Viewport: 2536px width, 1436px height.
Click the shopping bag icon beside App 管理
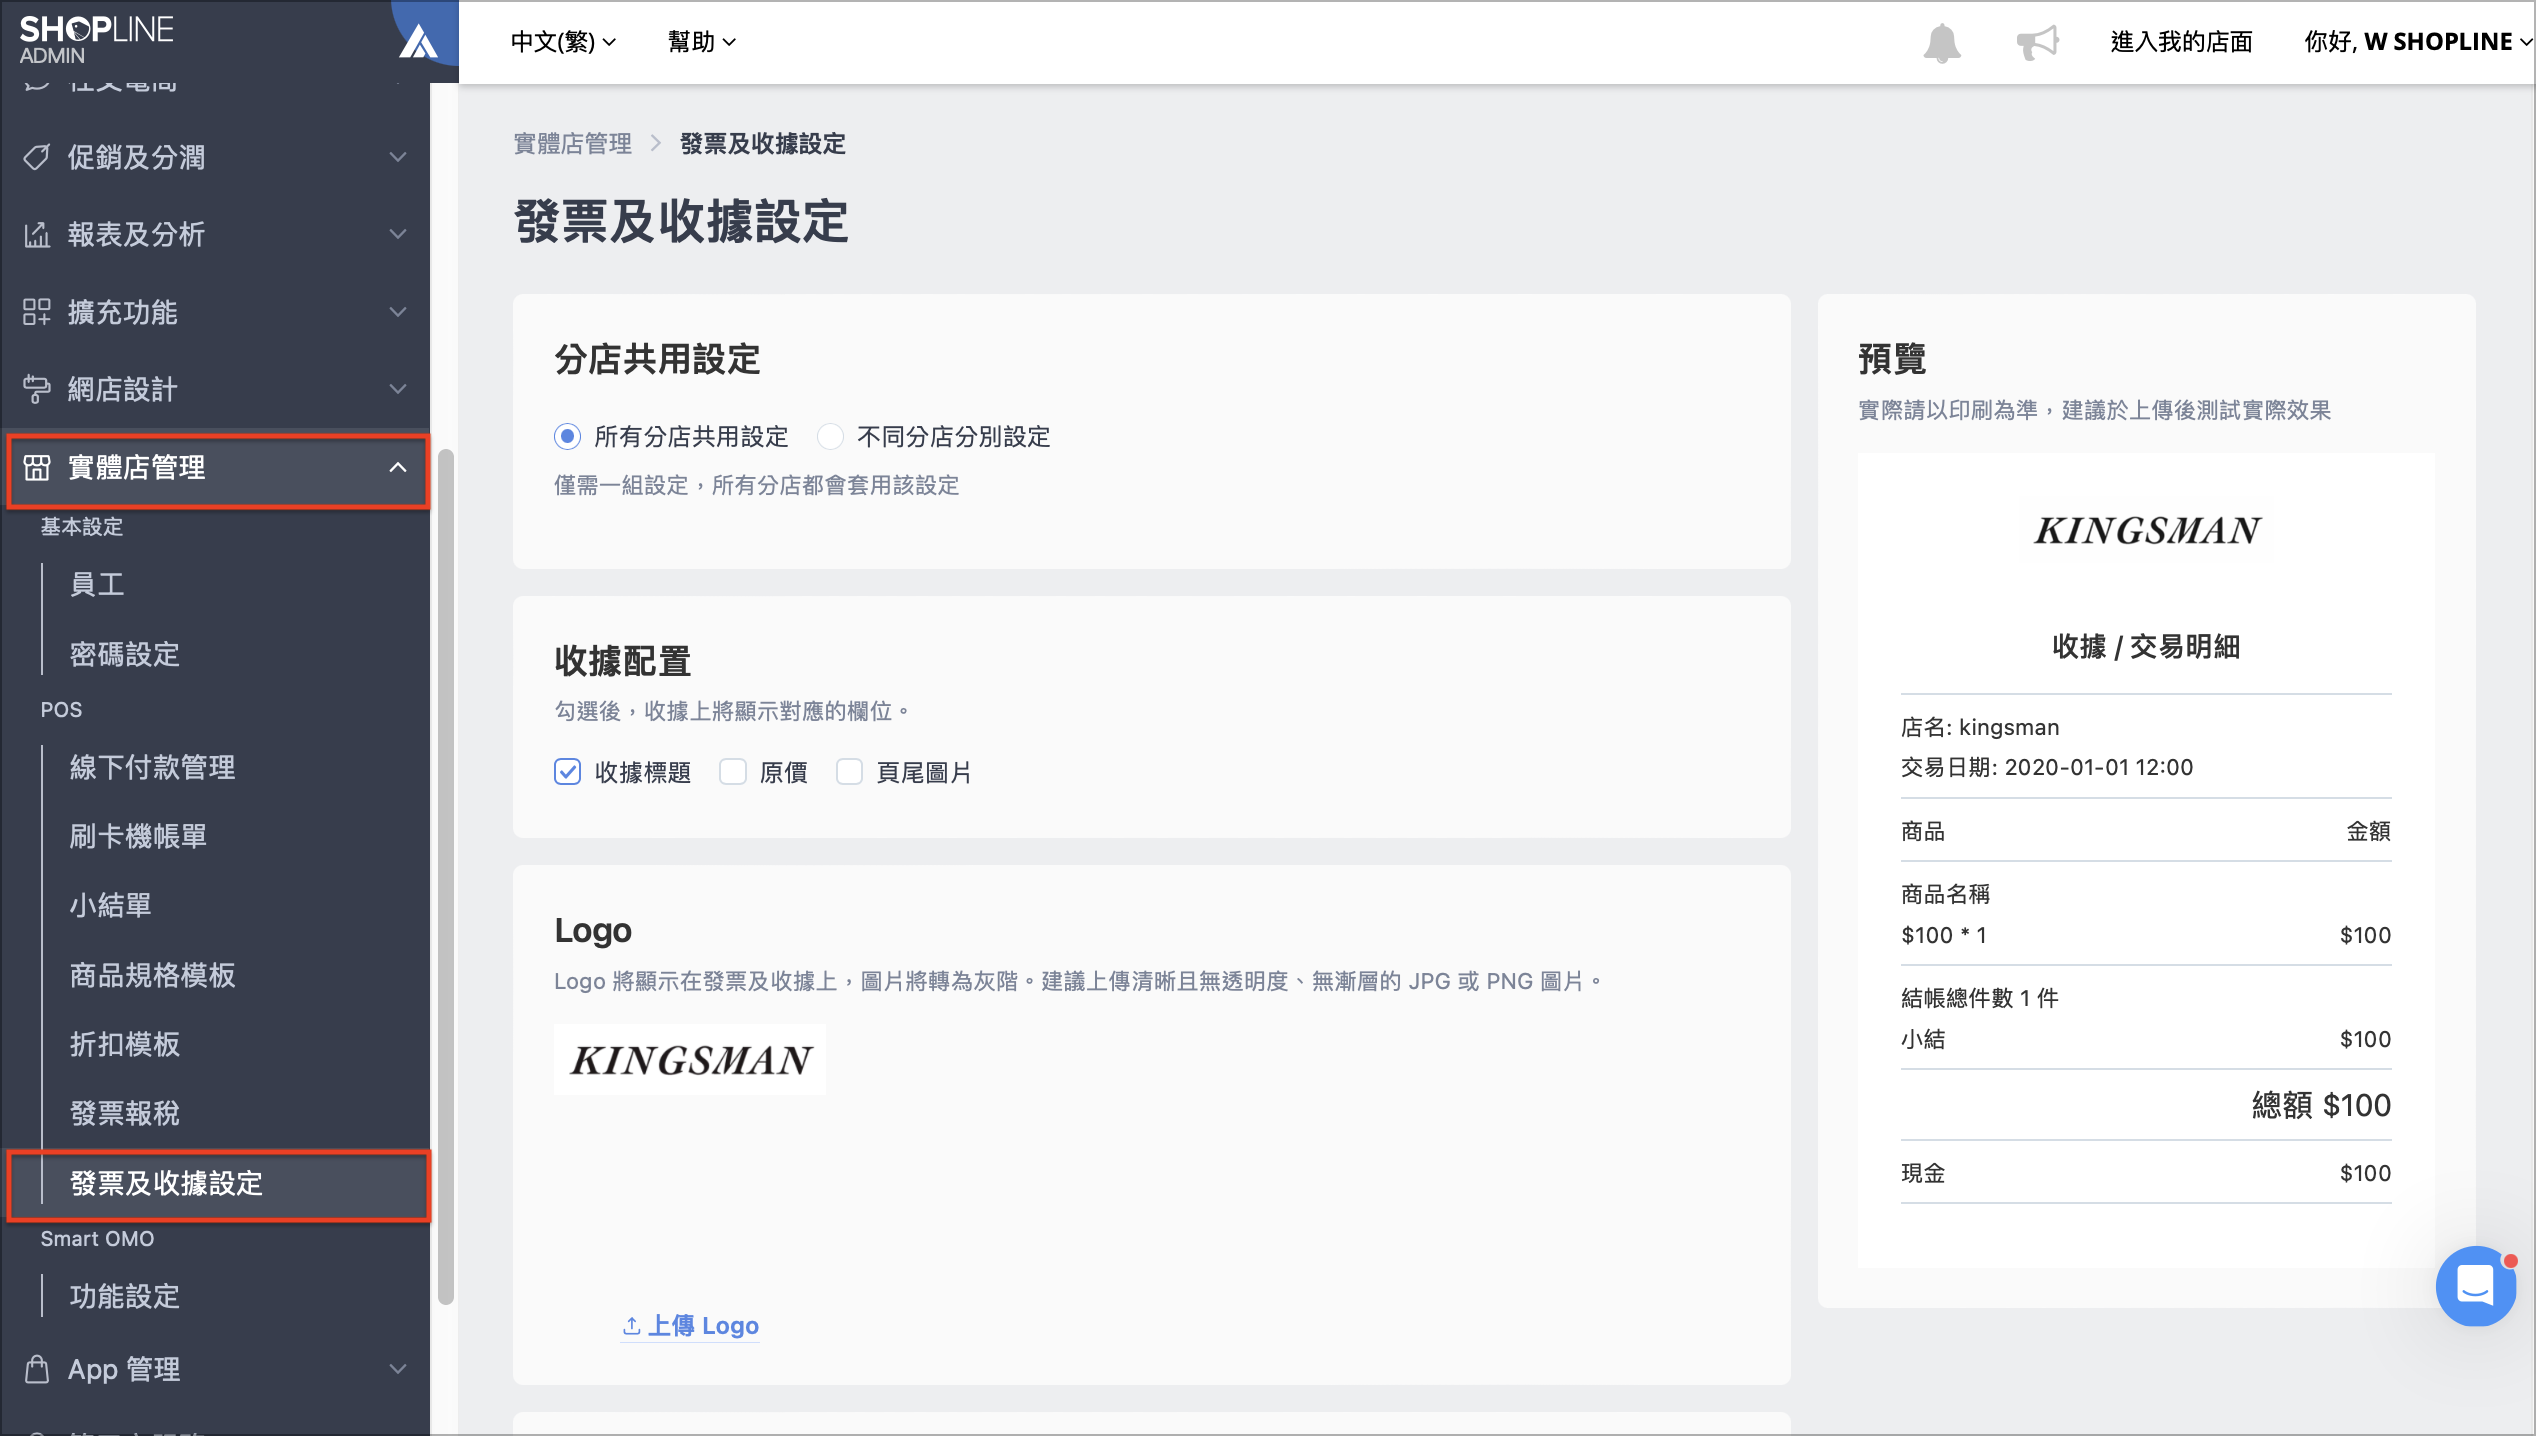pos(37,1369)
